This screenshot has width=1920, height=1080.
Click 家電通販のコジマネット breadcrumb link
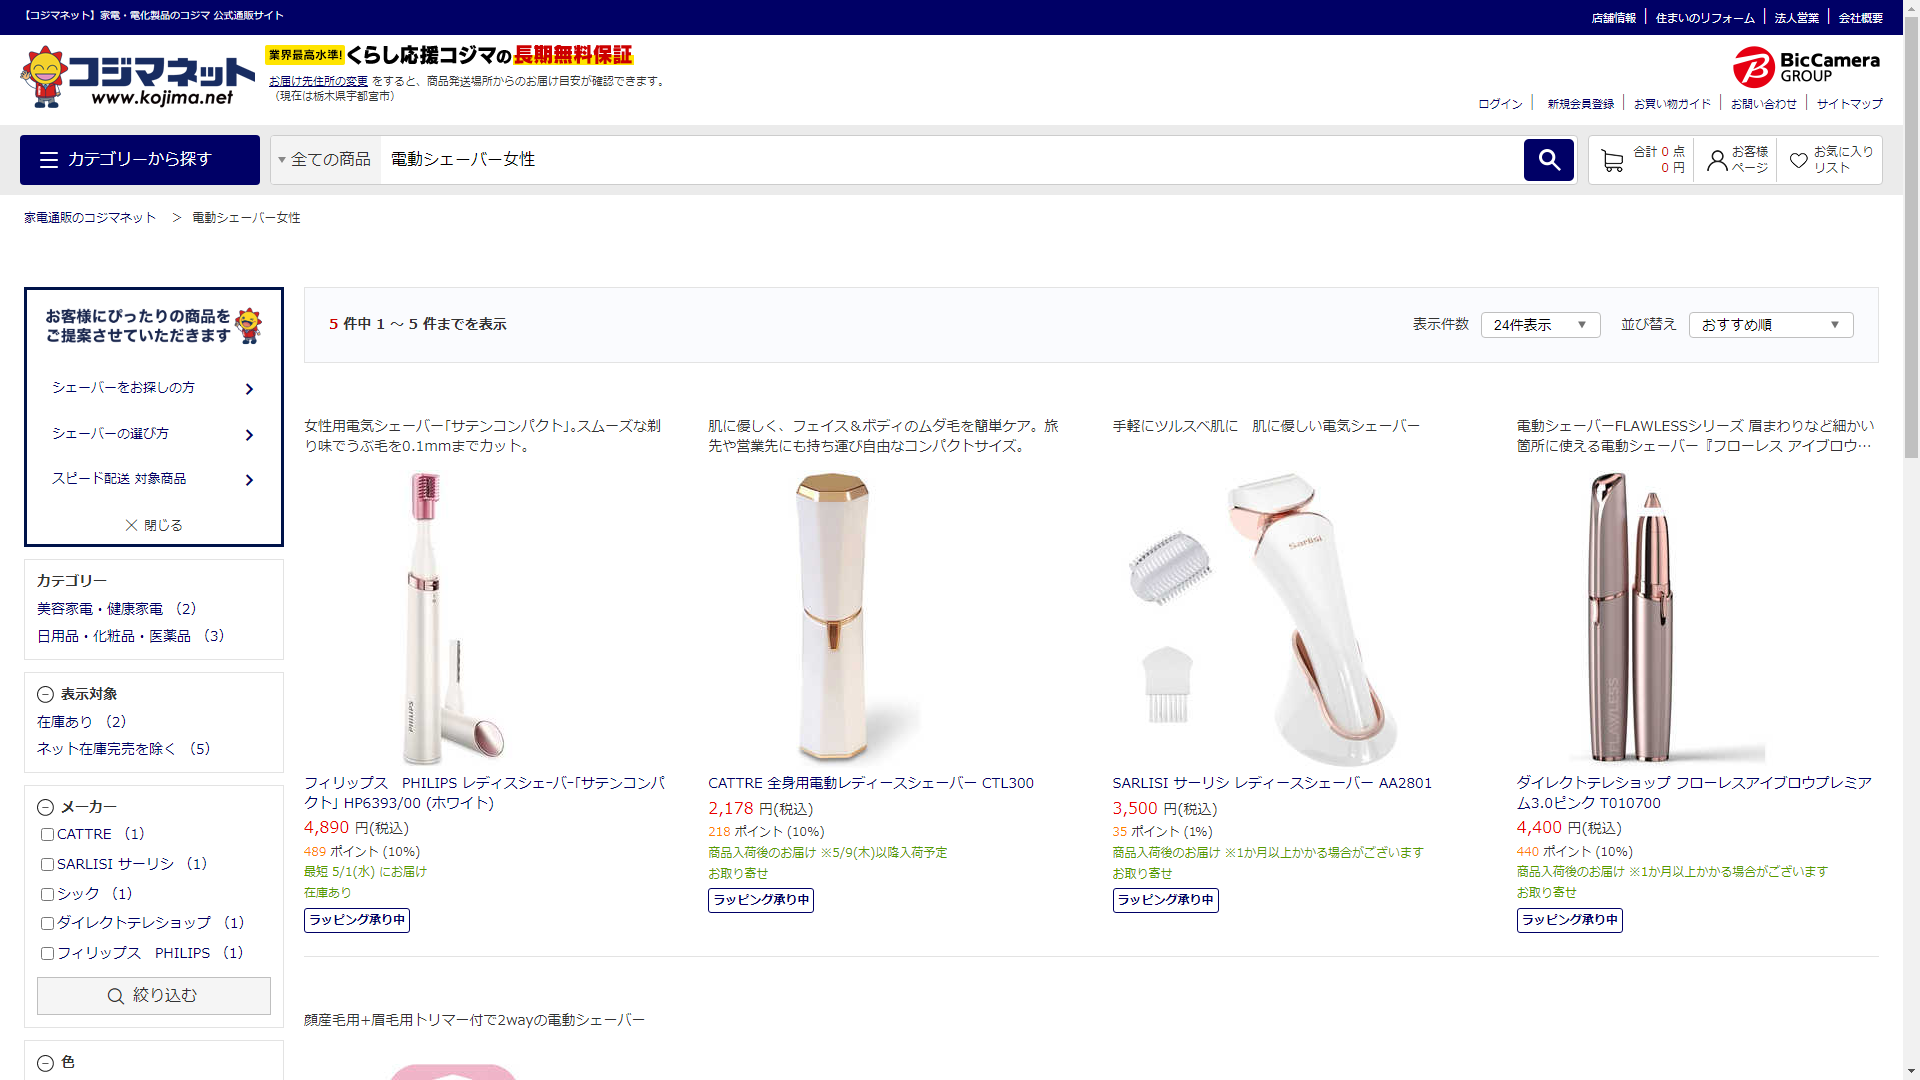pos(90,218)
